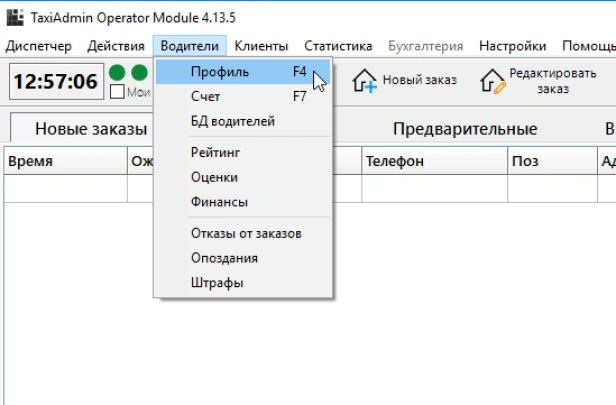Click 'Финансы' in the Водители menu
616x405 pixels.
pos(219,202)
